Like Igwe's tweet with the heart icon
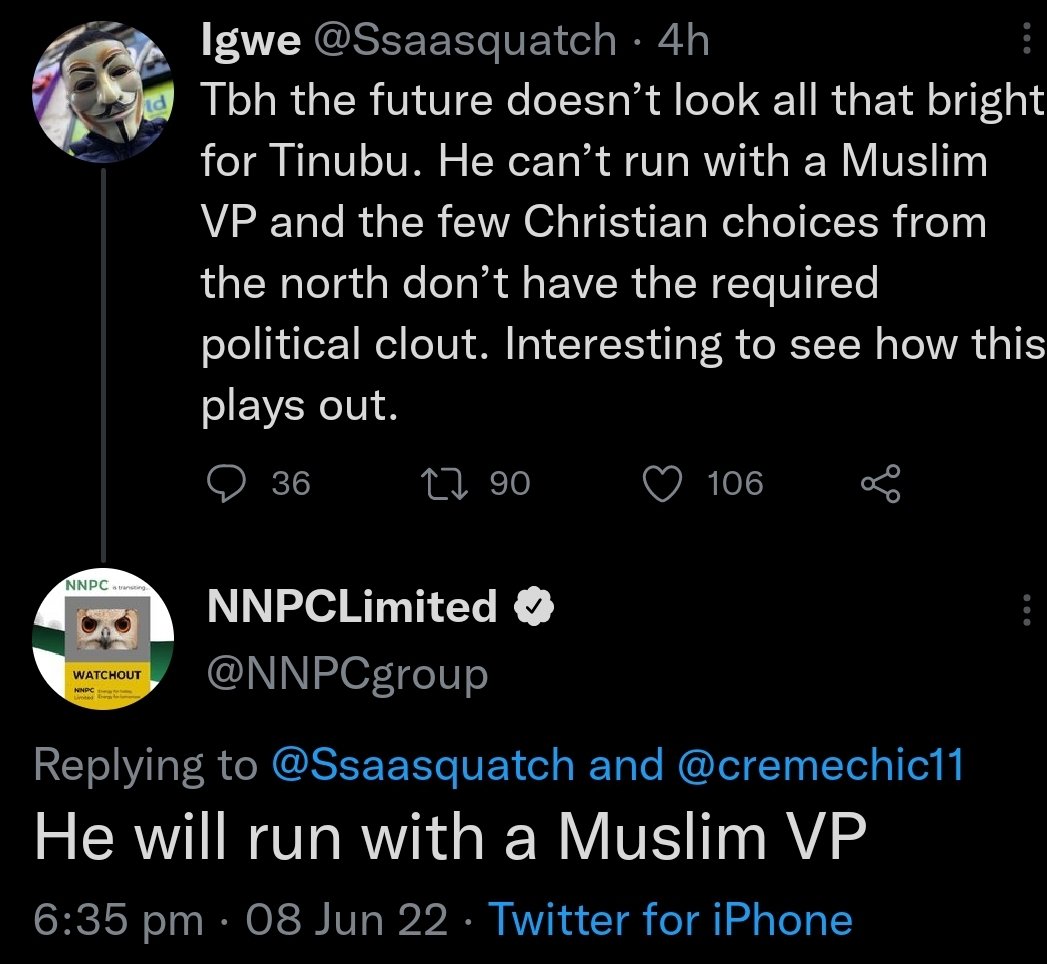This screenshot has width=1047, height=964. (x=659, y=484)
